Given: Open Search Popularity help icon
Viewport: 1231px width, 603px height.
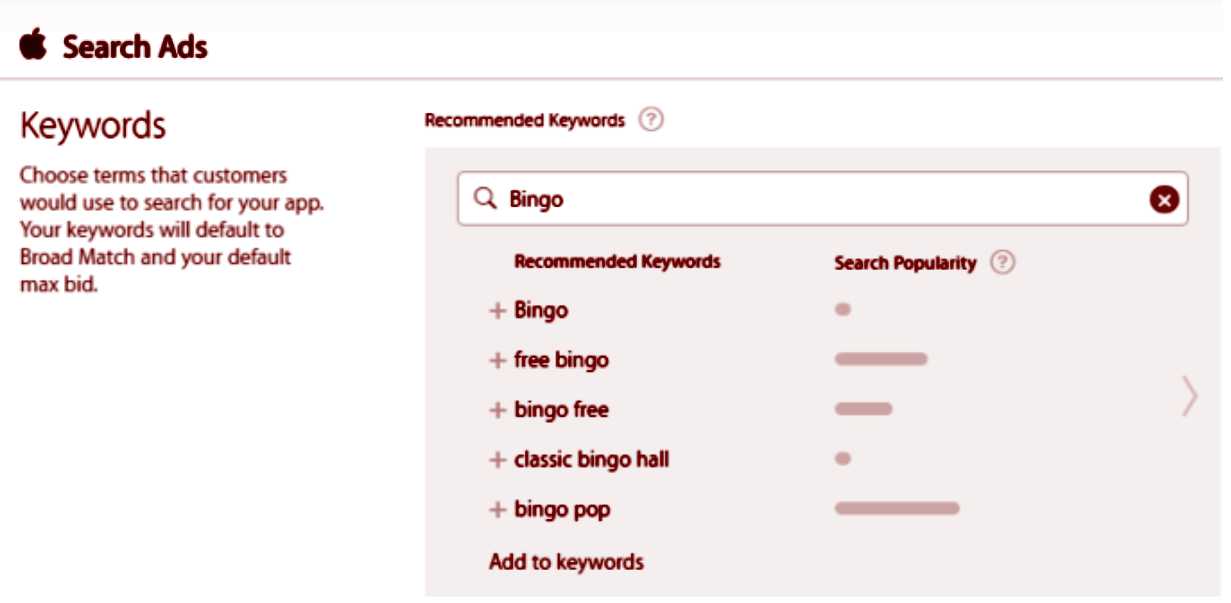Looking at the screenshot, I should pyautogui.click(x=1002, y=263).
